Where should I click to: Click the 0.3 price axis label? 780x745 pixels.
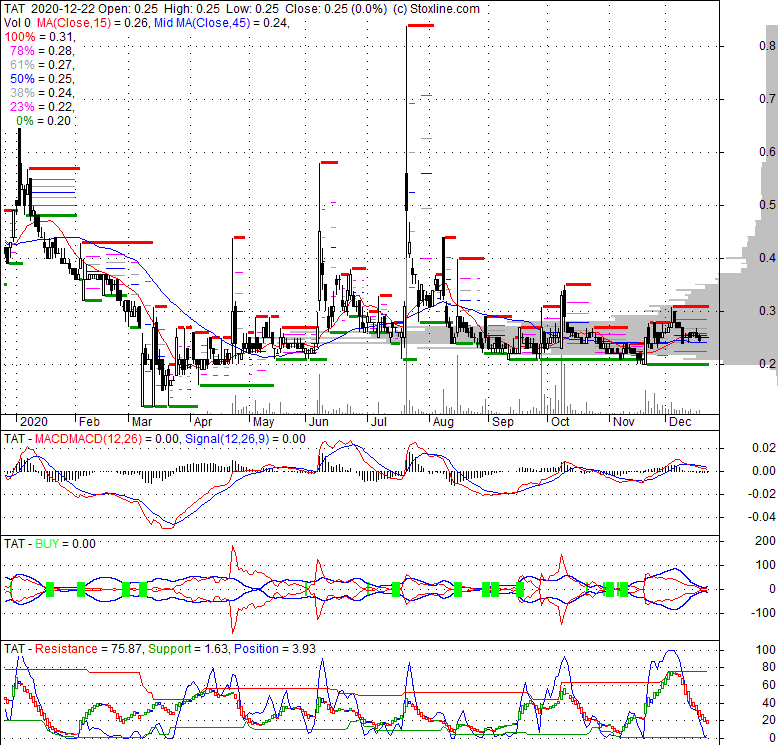pos(768,311)
